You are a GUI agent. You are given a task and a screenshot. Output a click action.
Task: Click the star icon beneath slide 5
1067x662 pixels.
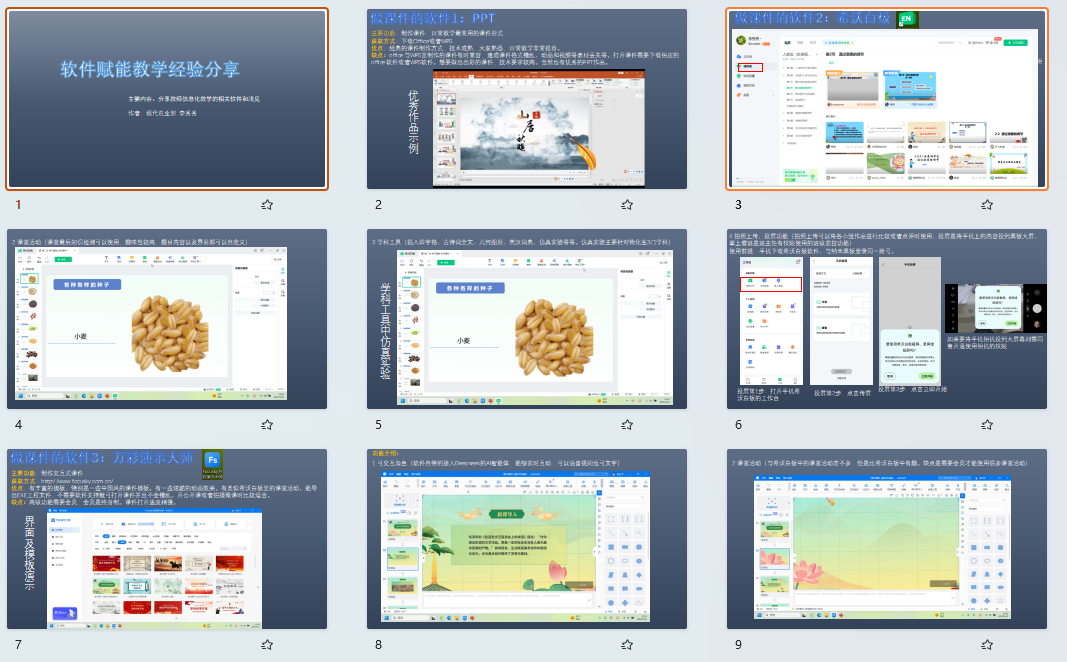(627, 425)
